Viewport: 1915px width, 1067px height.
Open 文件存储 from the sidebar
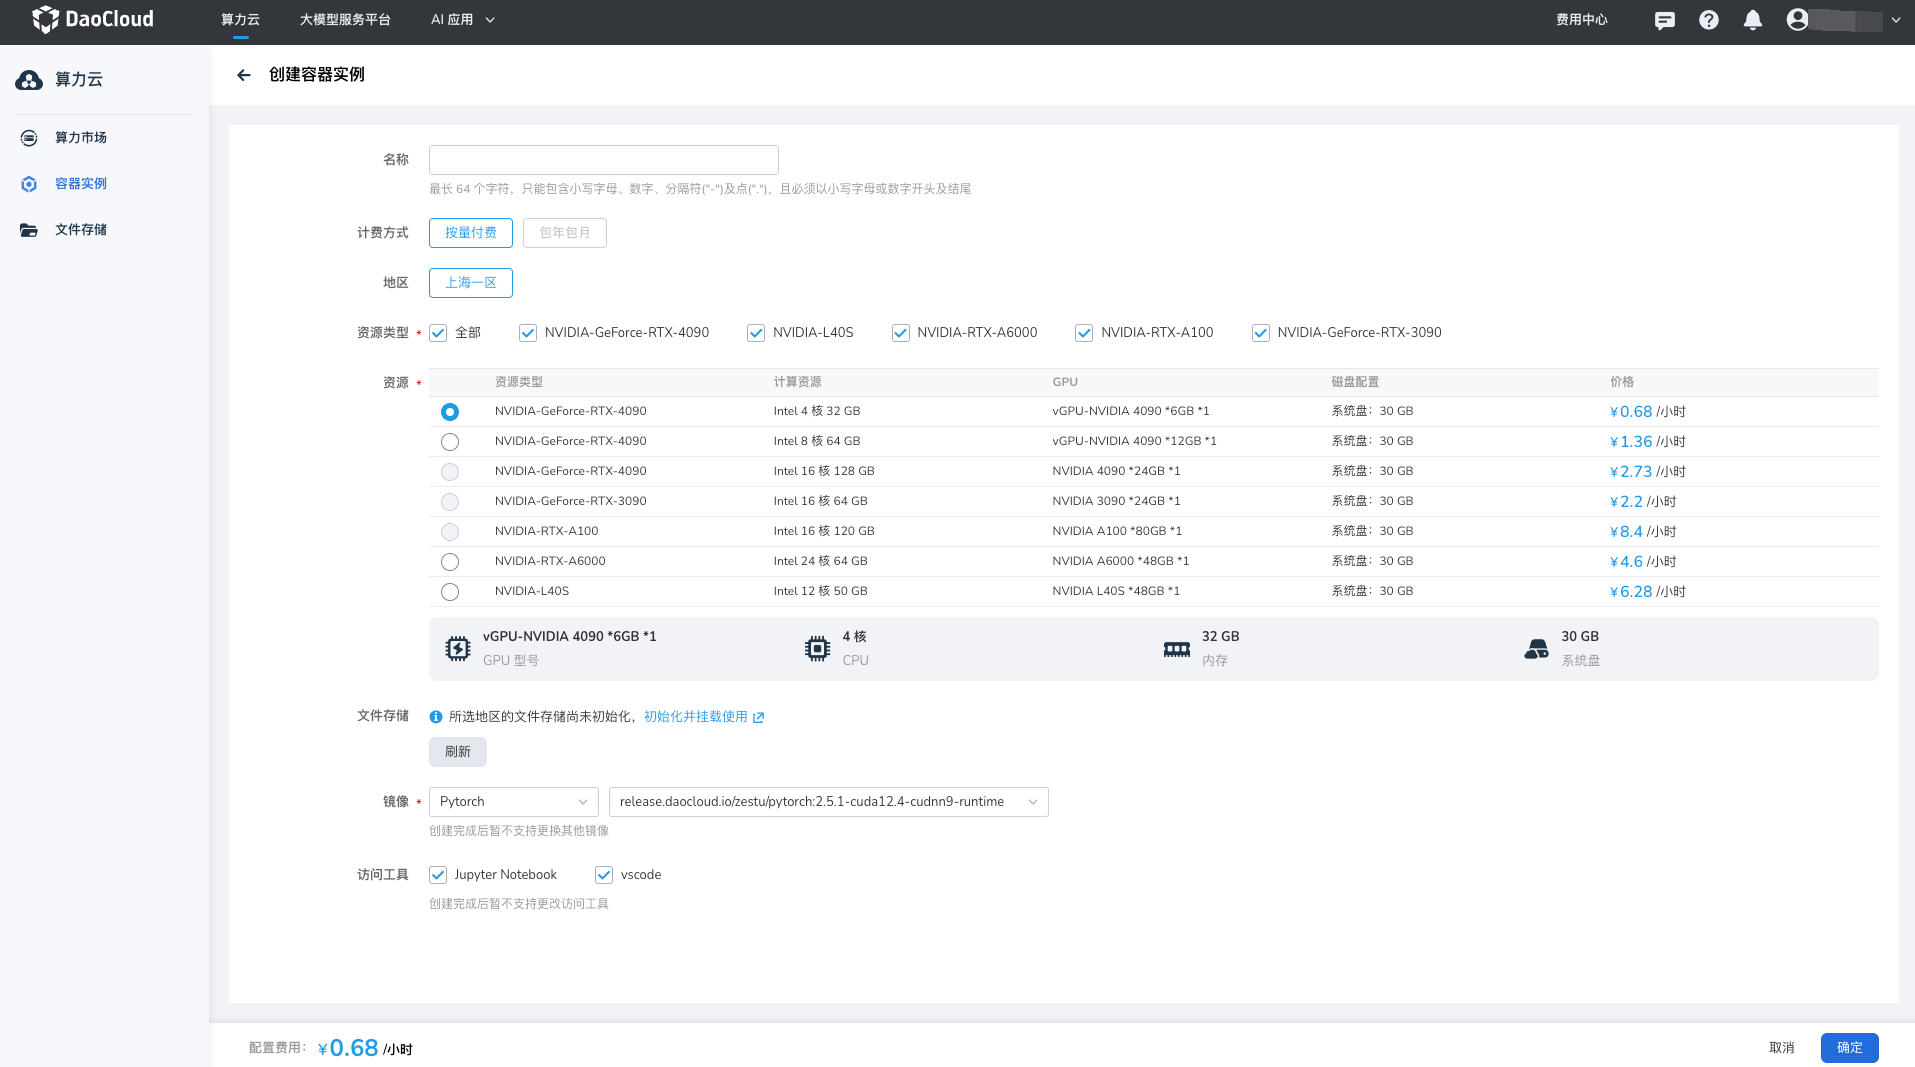[x=80, y=230]
